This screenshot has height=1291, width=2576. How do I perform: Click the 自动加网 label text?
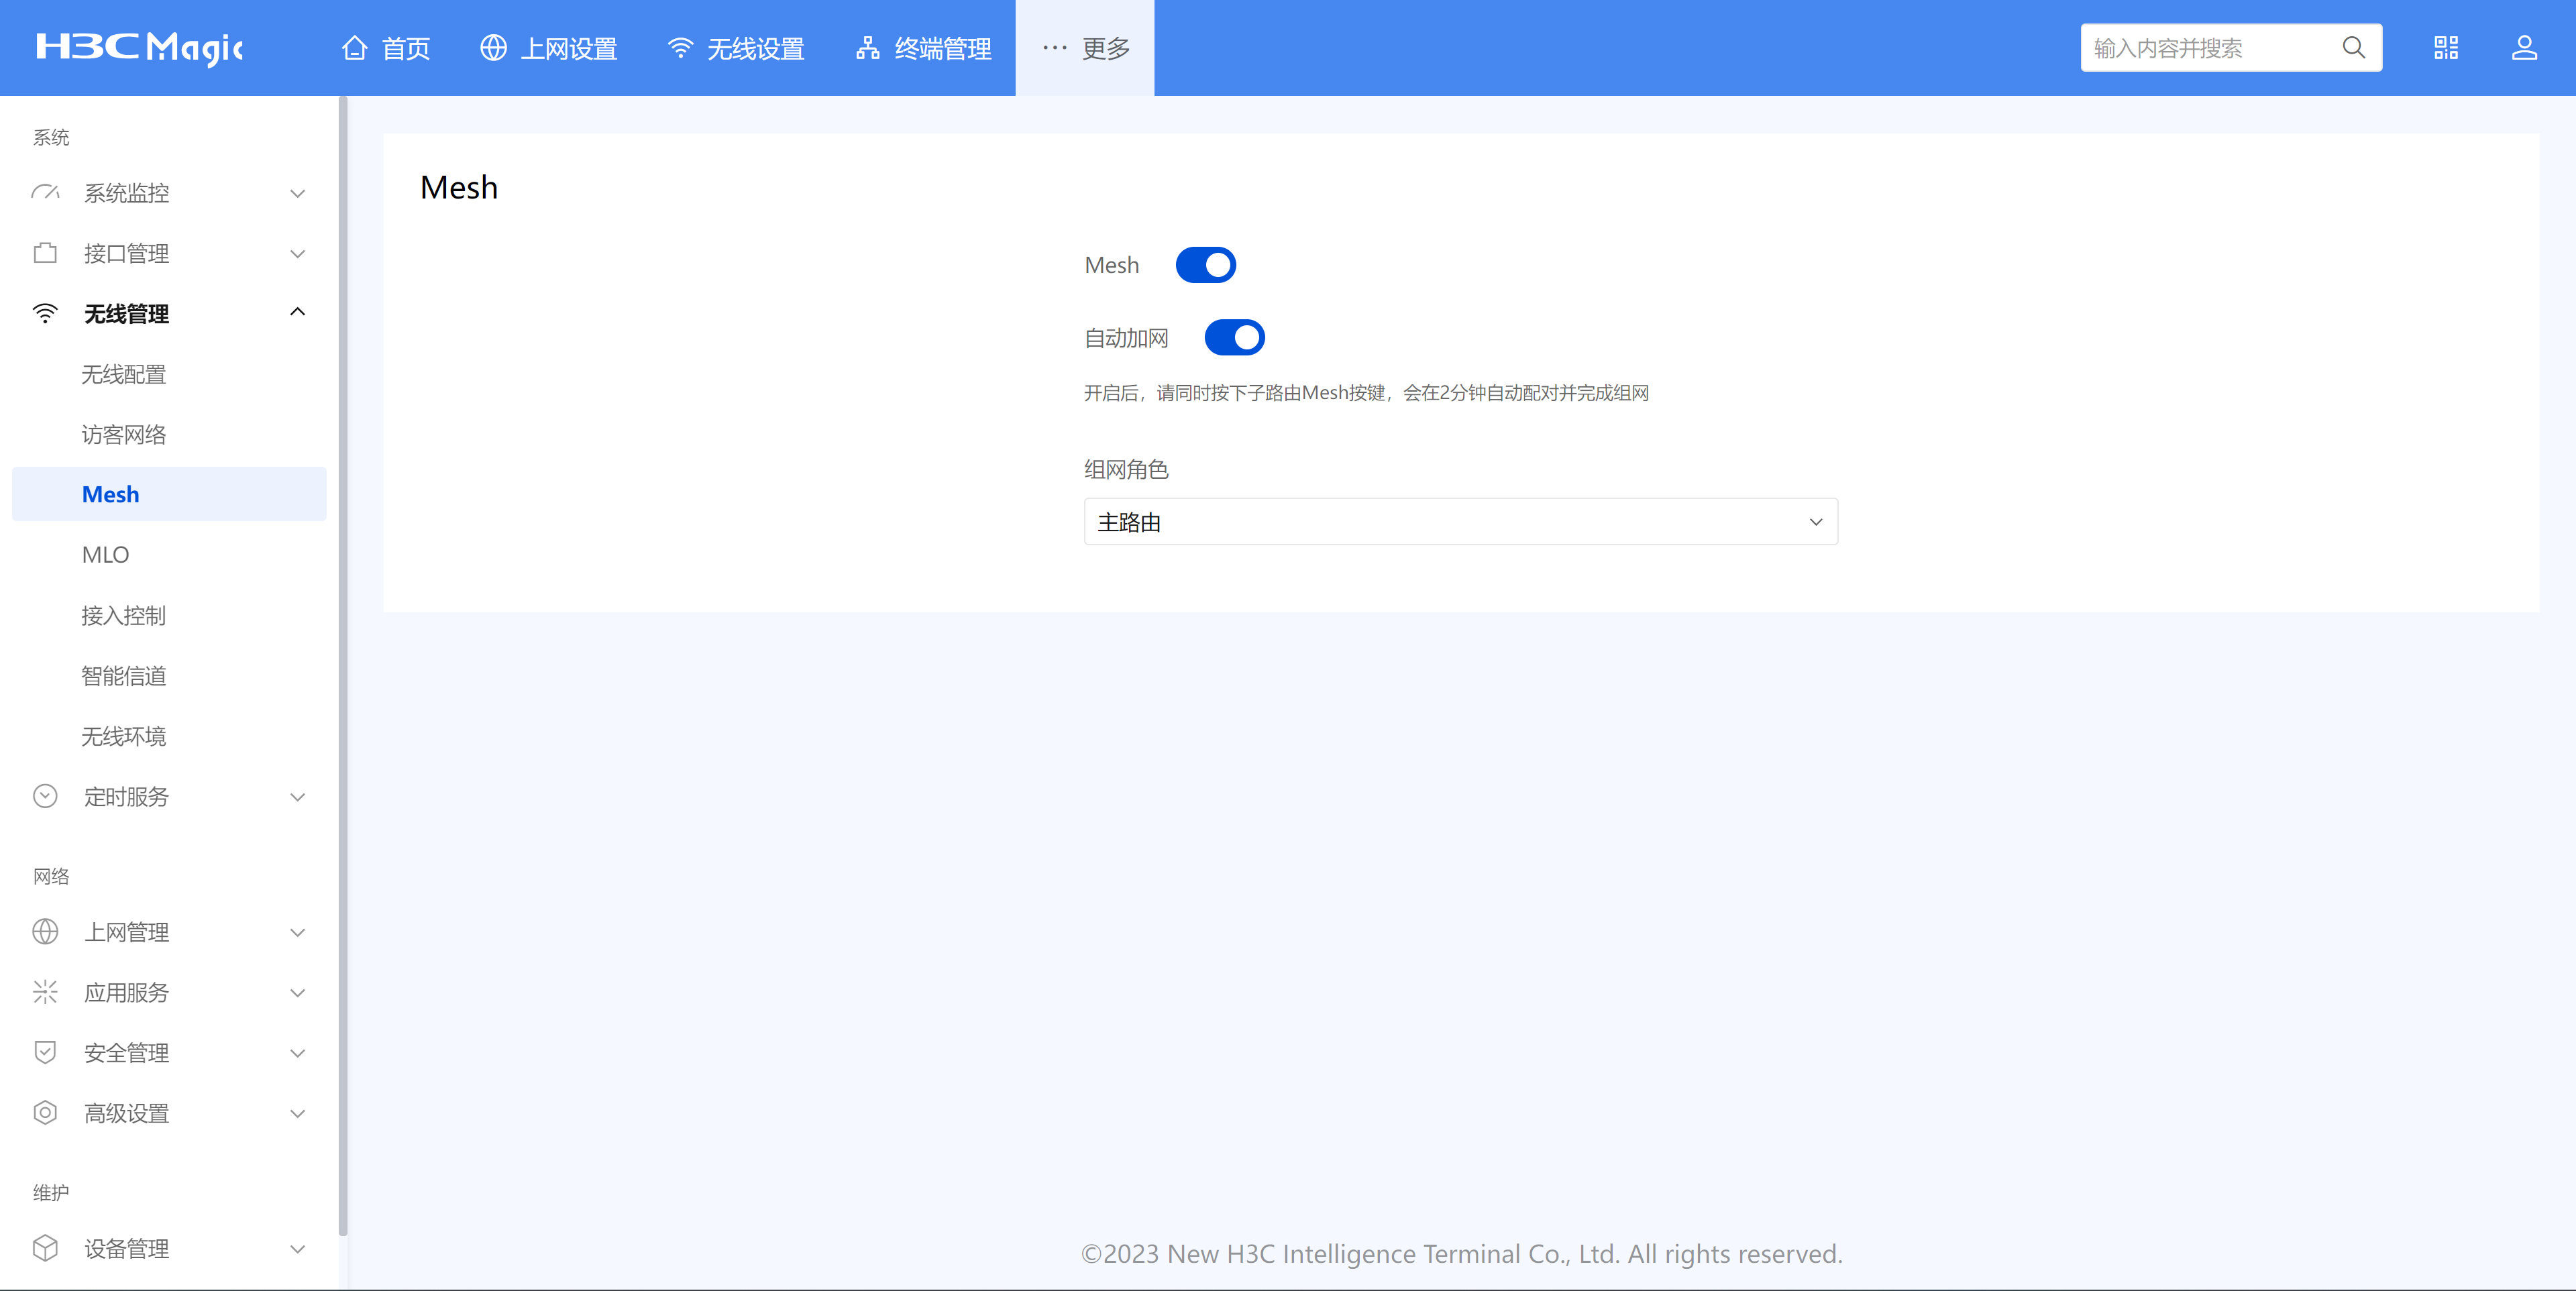point(1126,338)
